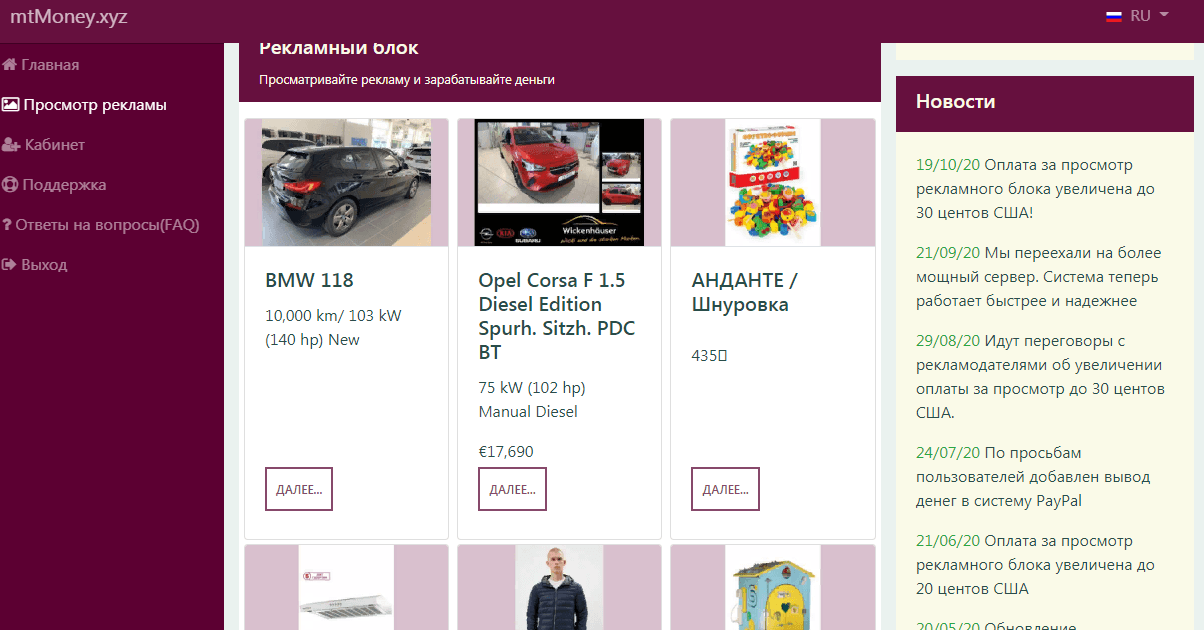The image size is (1204, 630).
Task: Click the question mark icon beside FAQ
Action: [x=7, y=225]
